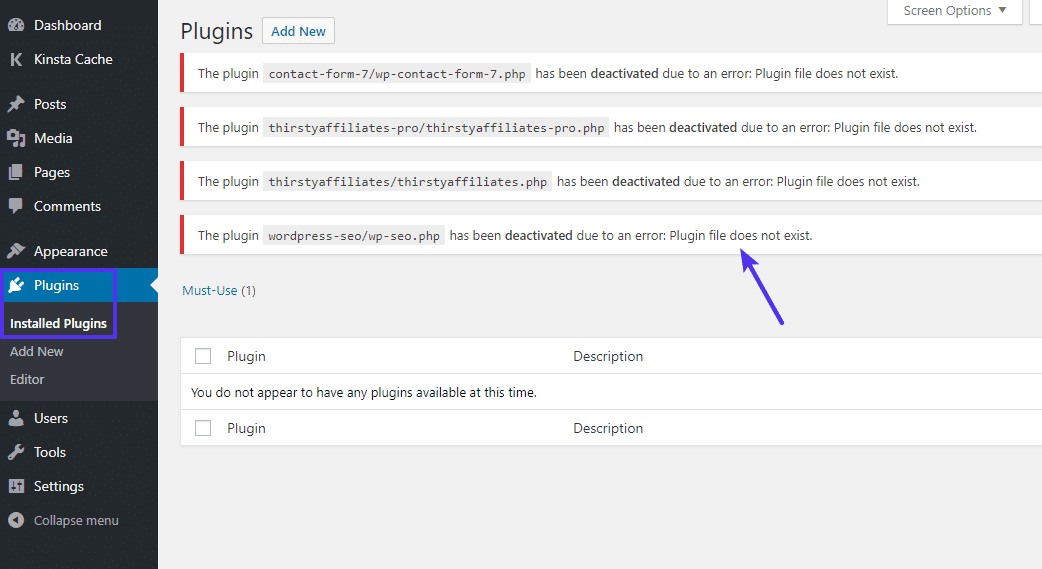Expand the Screen Options dropdown
The image size is (1042, 569).
[954, 11]
